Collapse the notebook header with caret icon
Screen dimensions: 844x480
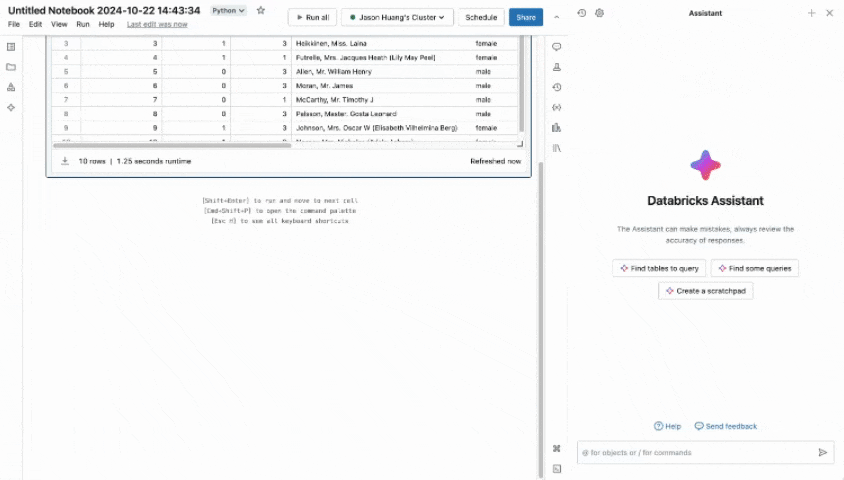557,17
